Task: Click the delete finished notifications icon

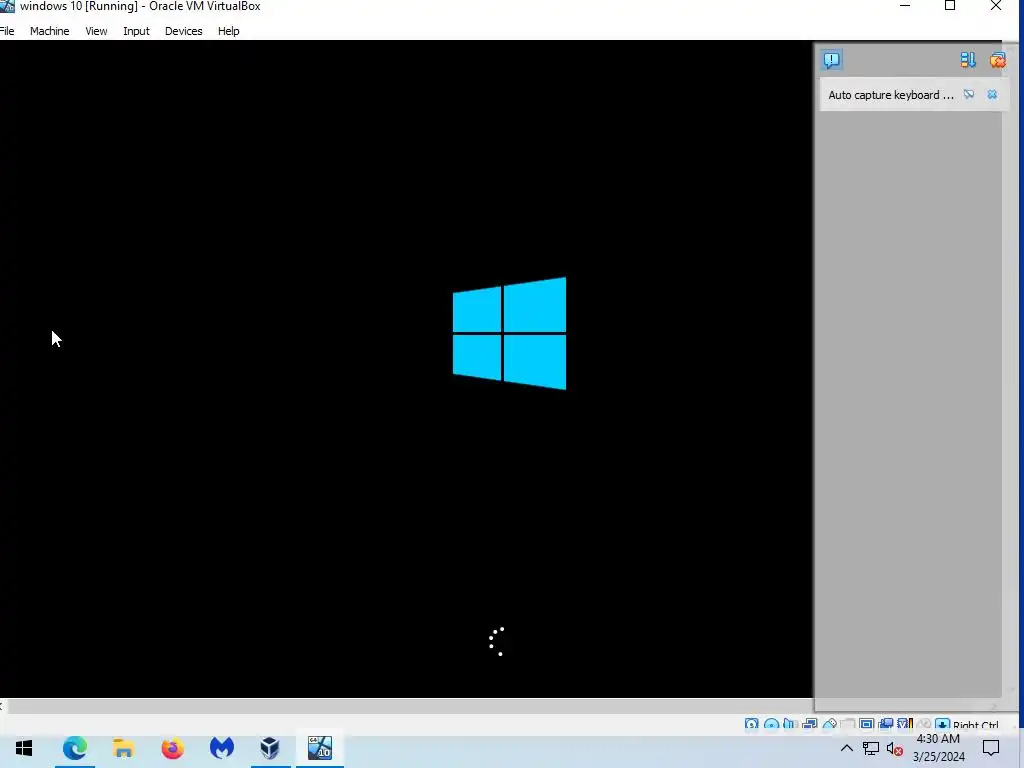Action: (997, 60)
